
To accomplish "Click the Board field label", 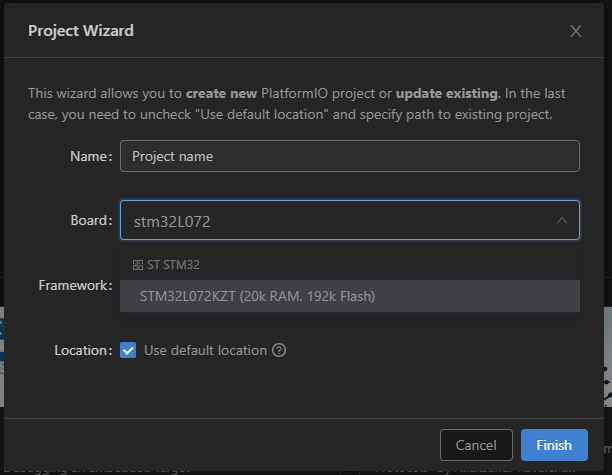I will 90,221.
